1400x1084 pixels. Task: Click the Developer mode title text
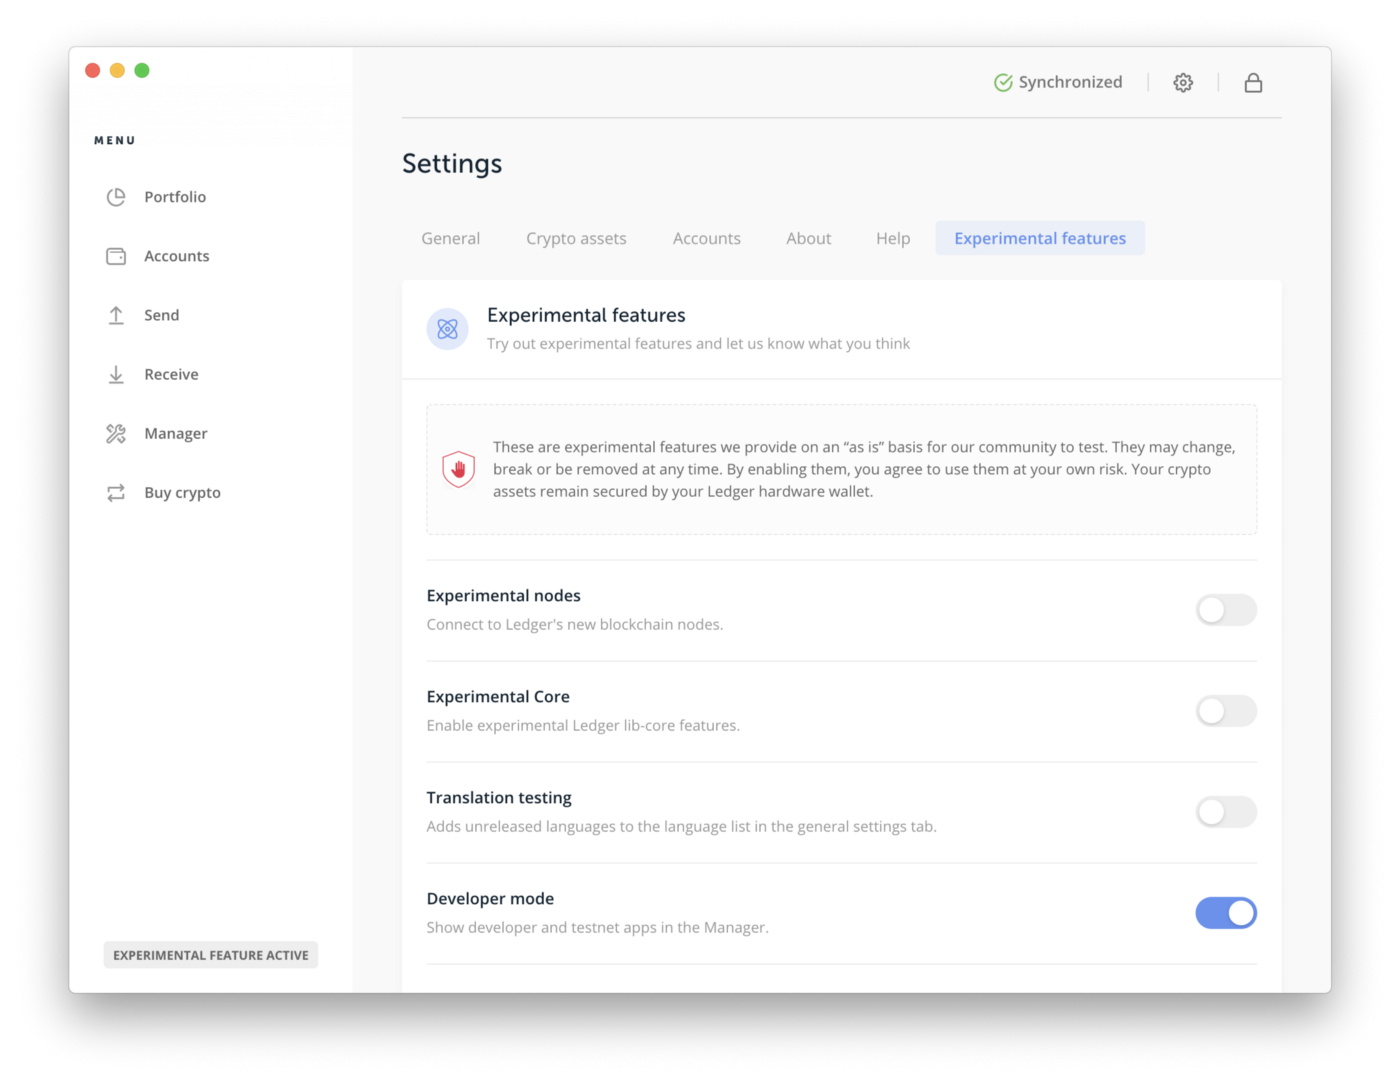[x=490, y=898]
